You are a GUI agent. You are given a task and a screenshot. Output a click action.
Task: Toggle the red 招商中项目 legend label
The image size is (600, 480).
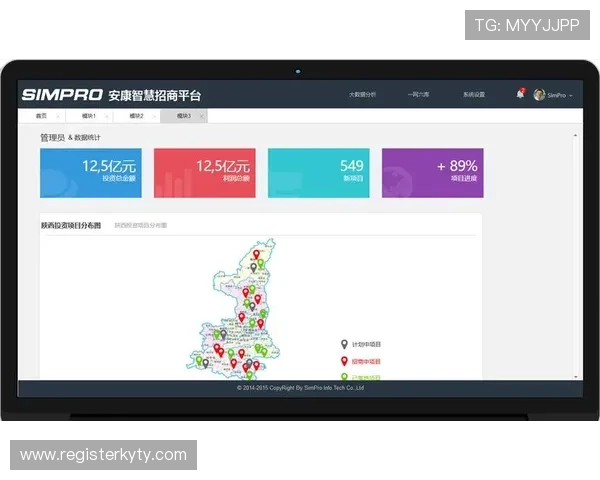point(366,361)
